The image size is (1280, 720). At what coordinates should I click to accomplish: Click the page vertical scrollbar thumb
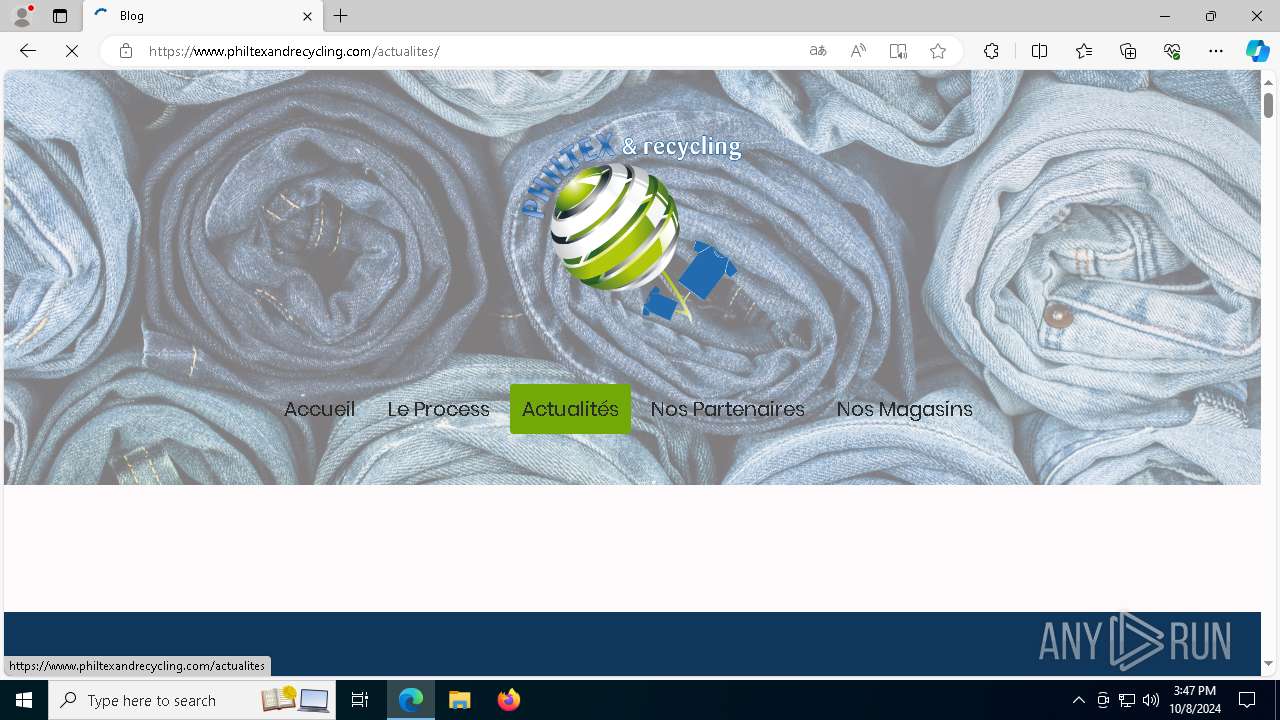[x=1268, y=104]
